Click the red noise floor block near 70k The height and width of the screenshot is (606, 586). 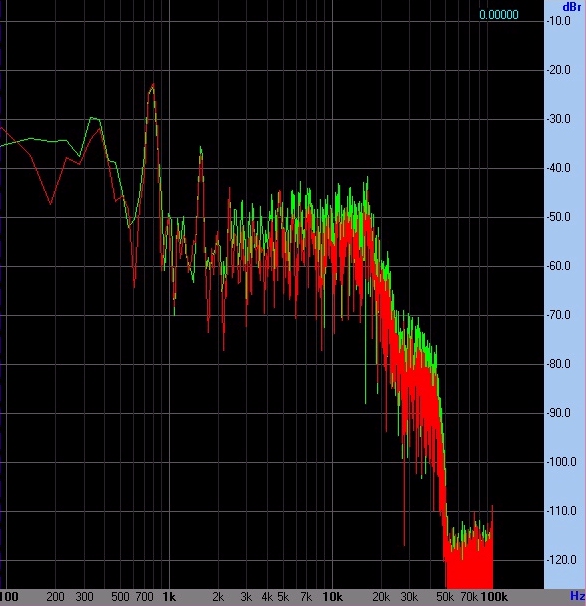point(469,566)
